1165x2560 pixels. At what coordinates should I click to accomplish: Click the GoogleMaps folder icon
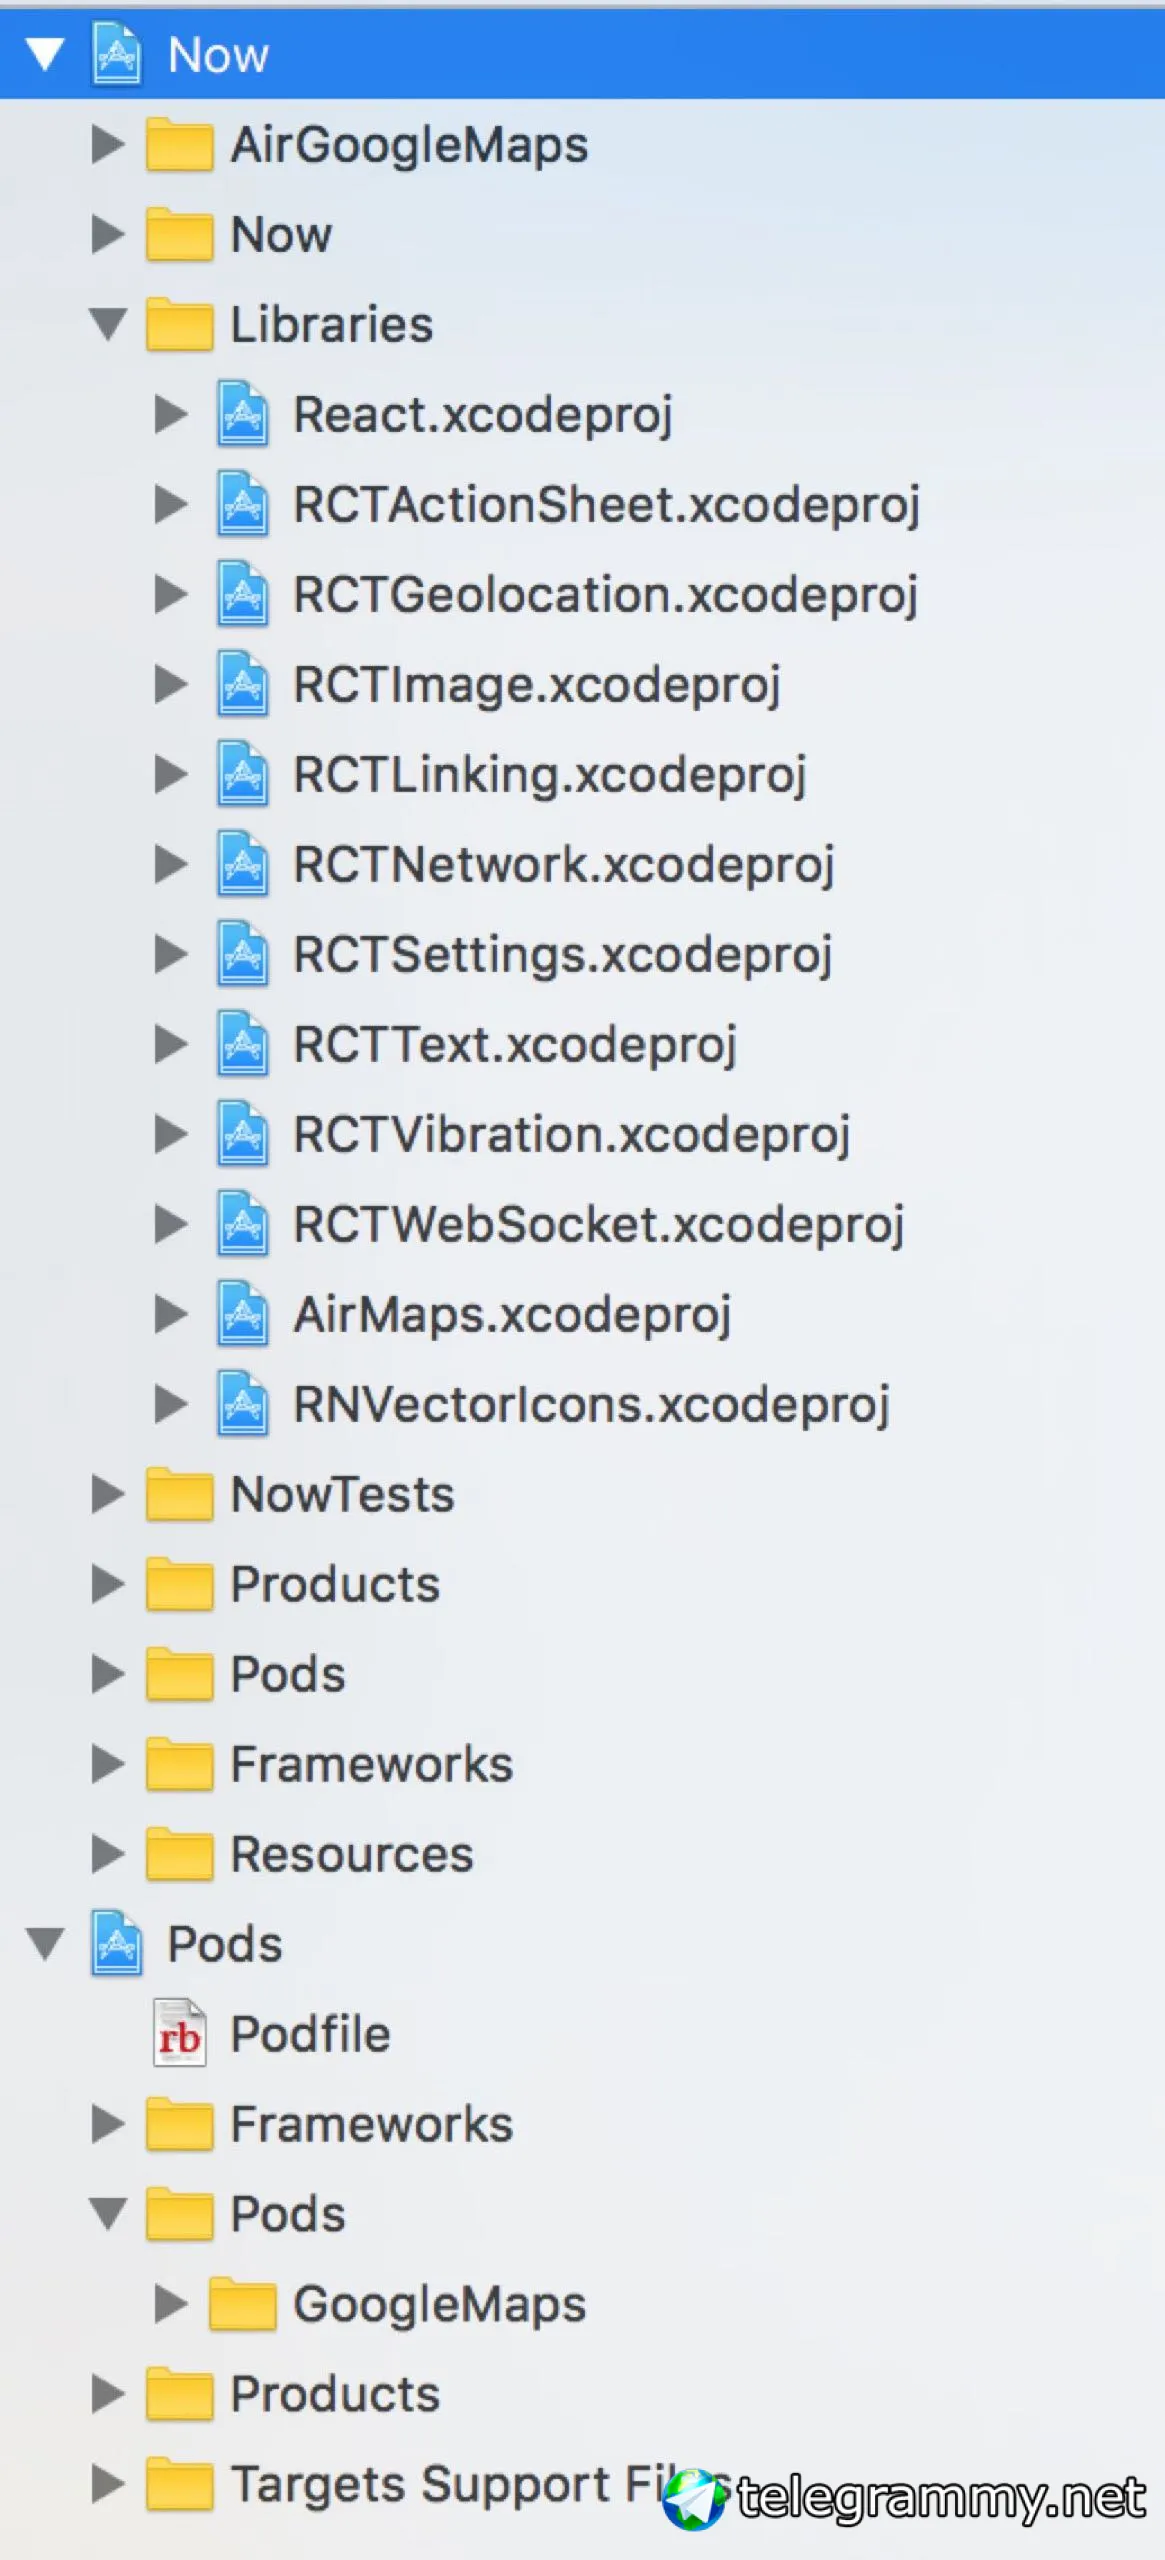pyautogui.click(x=242, y=2304)
